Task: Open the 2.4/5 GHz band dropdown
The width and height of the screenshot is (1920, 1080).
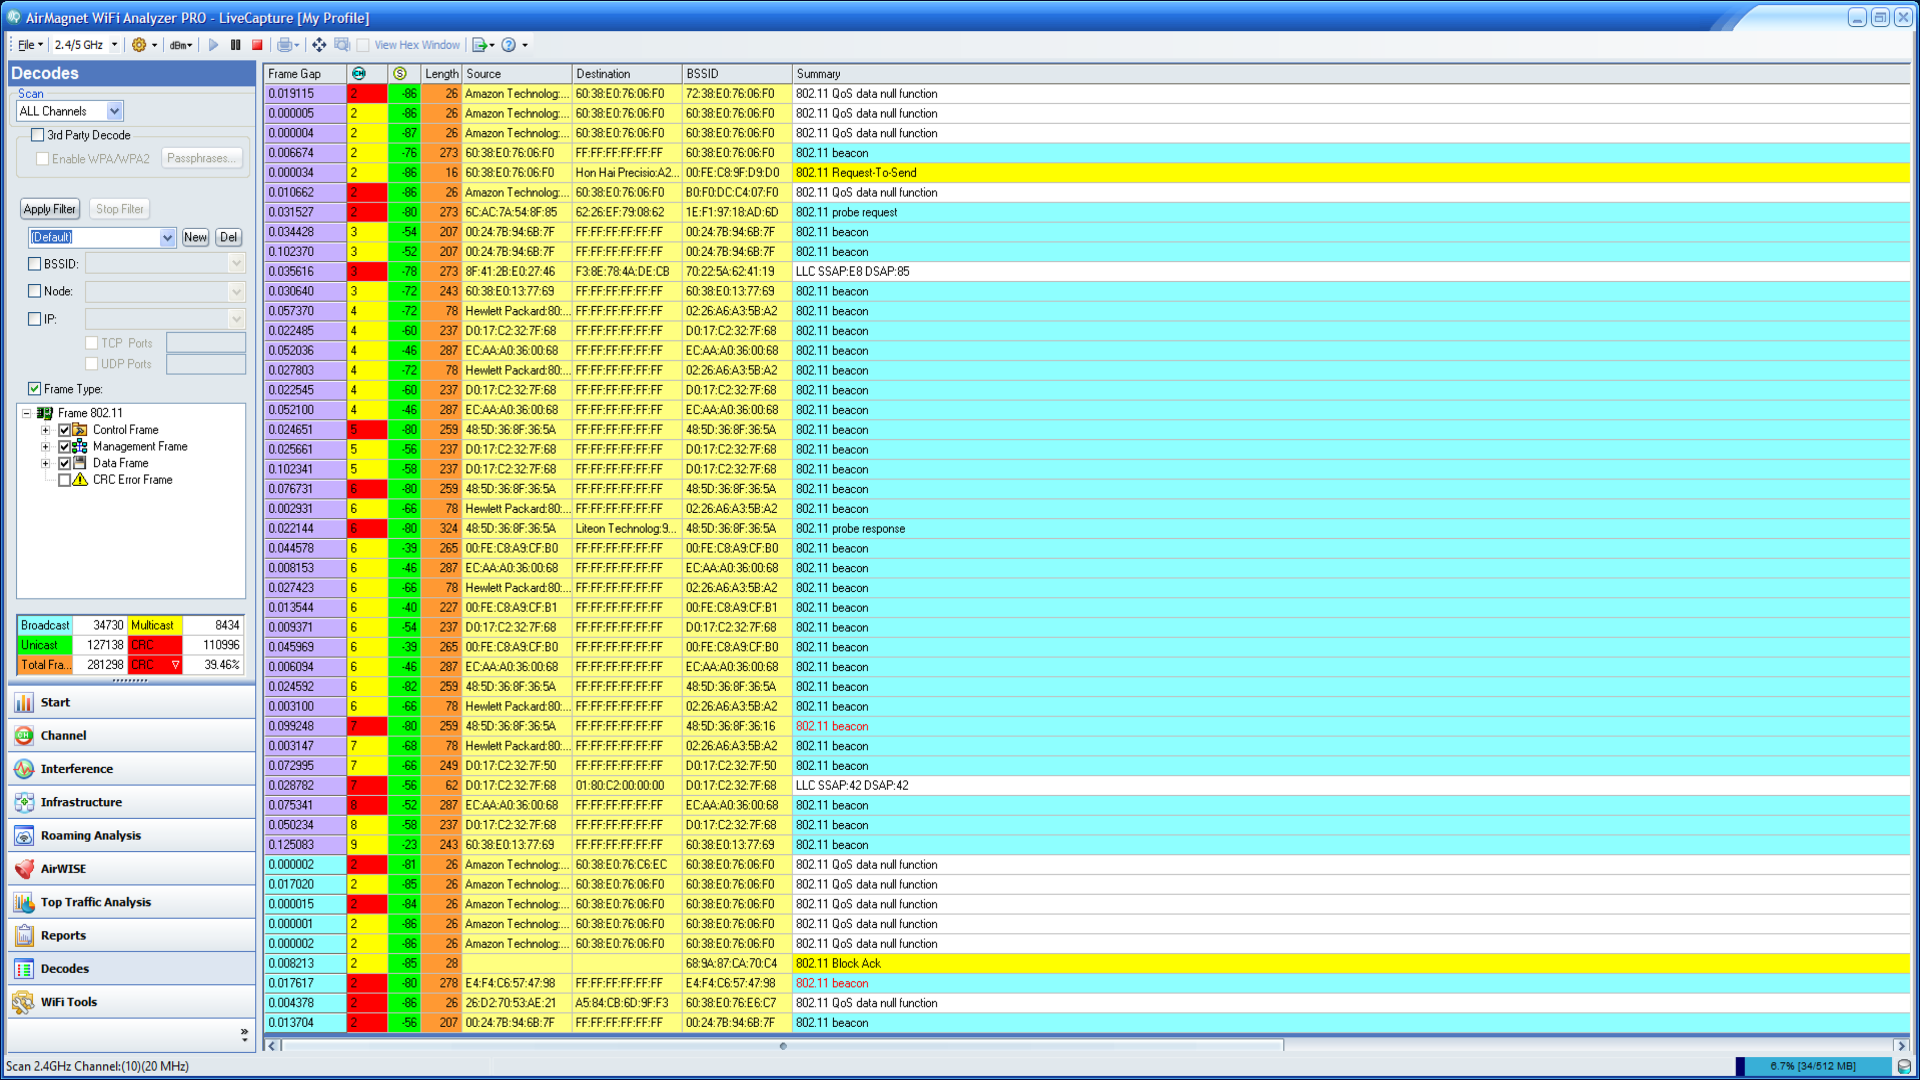Action: 113,44
